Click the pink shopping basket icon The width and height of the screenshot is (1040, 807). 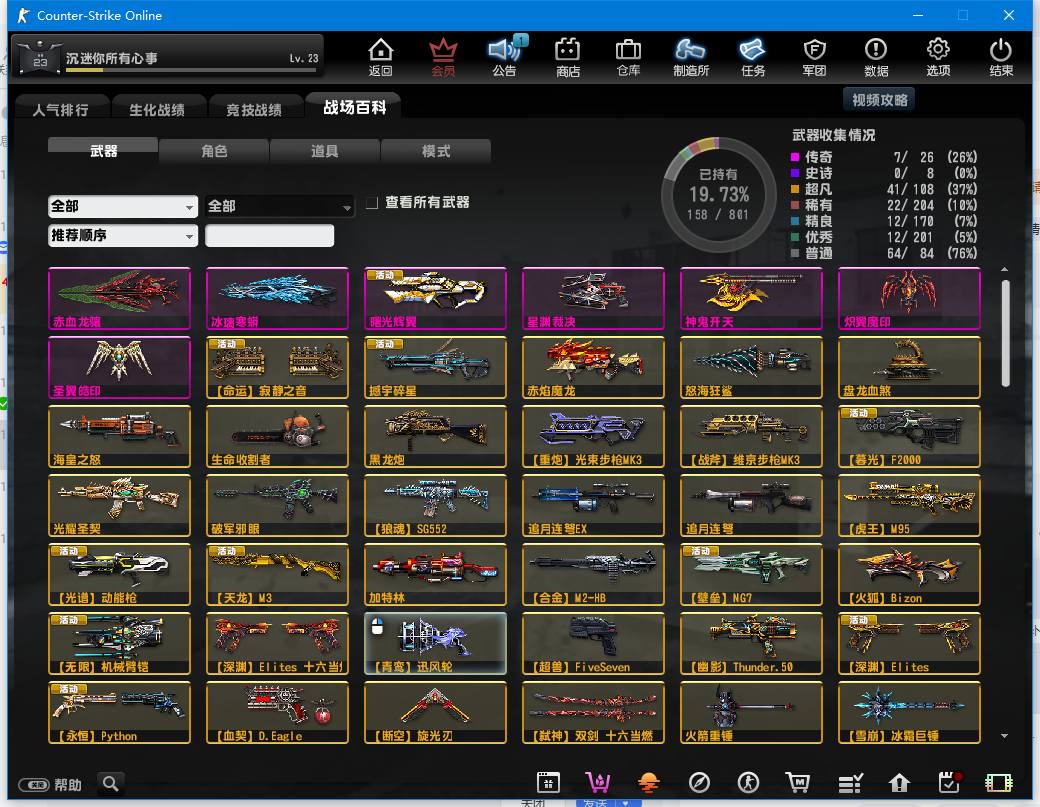(x=598, y=783)
